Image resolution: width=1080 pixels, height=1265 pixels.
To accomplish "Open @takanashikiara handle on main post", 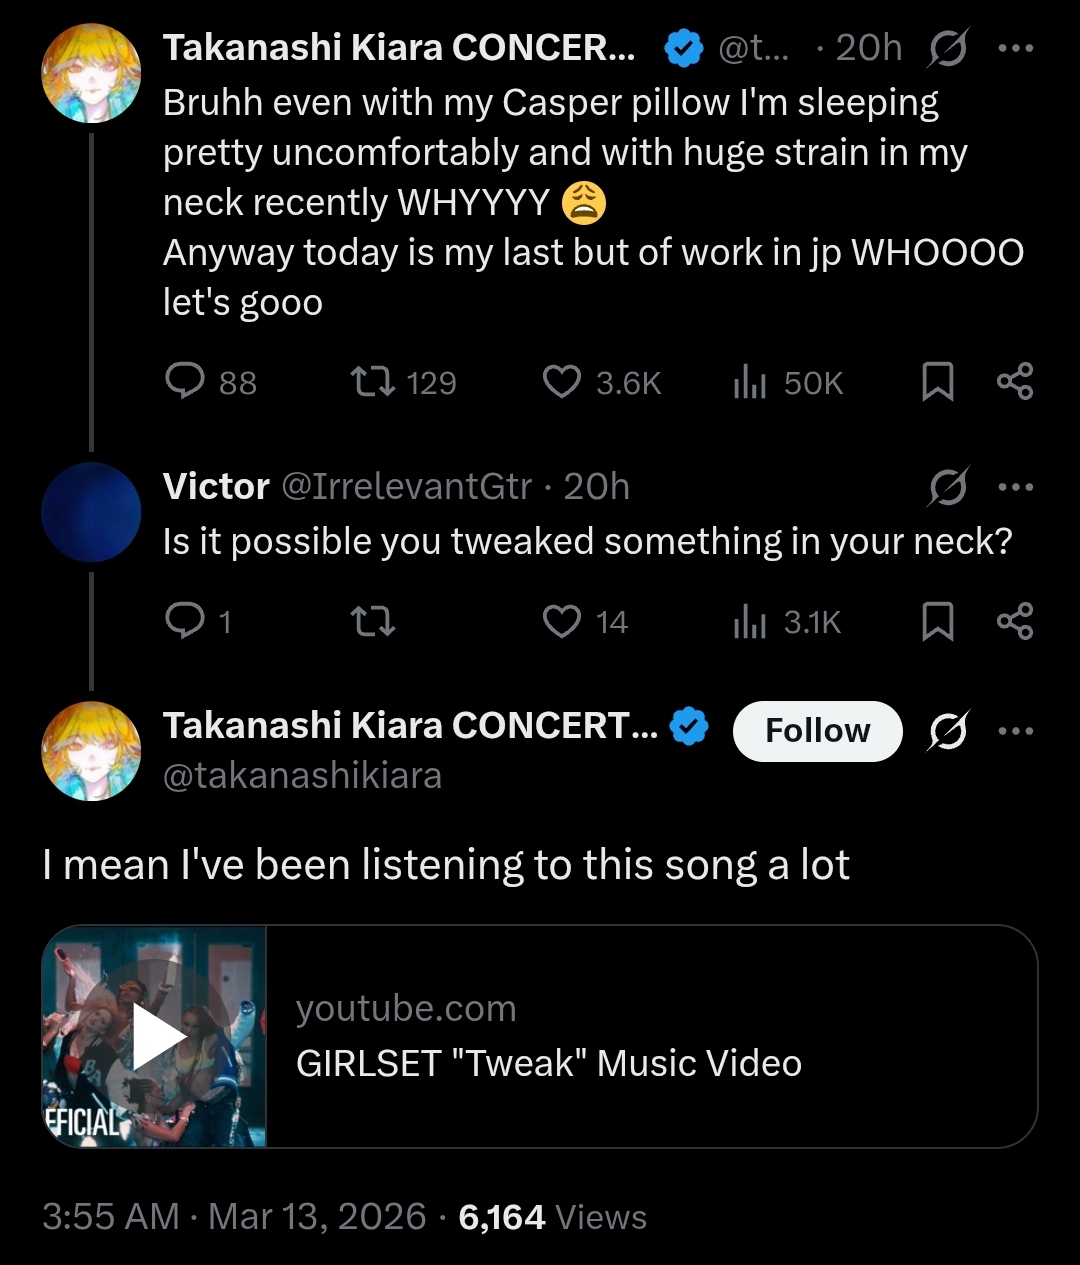I will [x=302, y=776].
